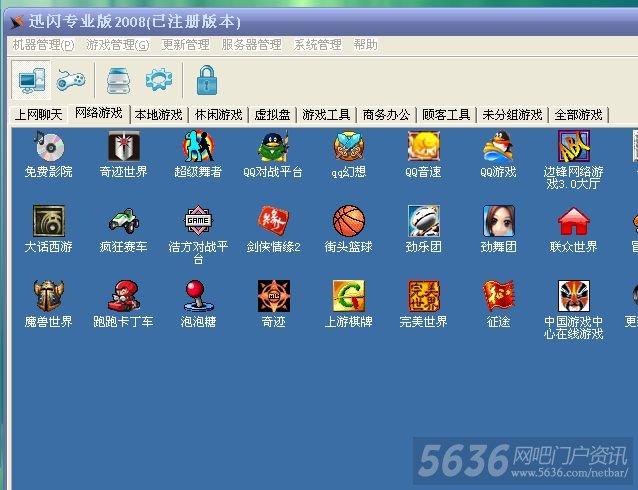Switch to the 休闲游戏 tab
Image resolution: width=638 pixels, height=490 pixels.
[x=218, y=115]
